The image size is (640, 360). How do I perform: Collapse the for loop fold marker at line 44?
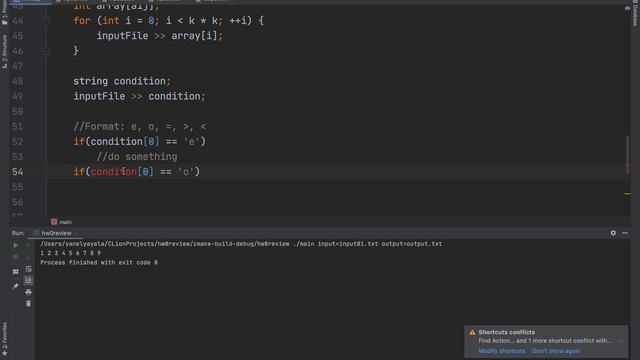click(46, 21)
